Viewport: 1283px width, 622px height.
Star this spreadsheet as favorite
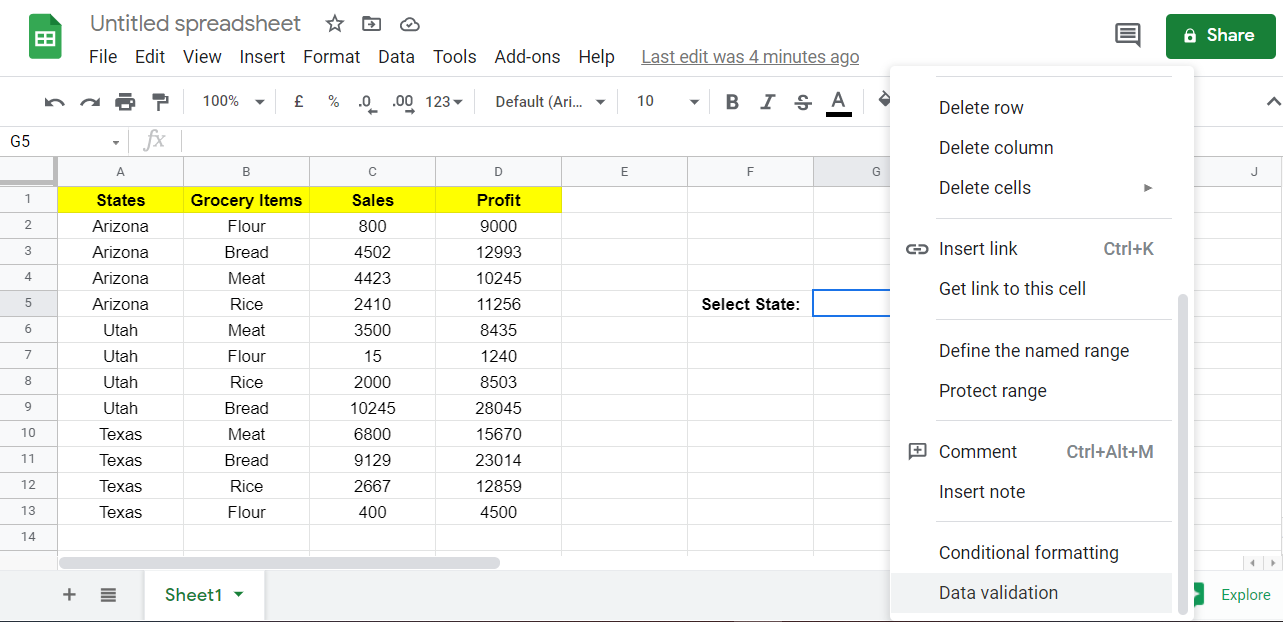click(x=333, y=23)
